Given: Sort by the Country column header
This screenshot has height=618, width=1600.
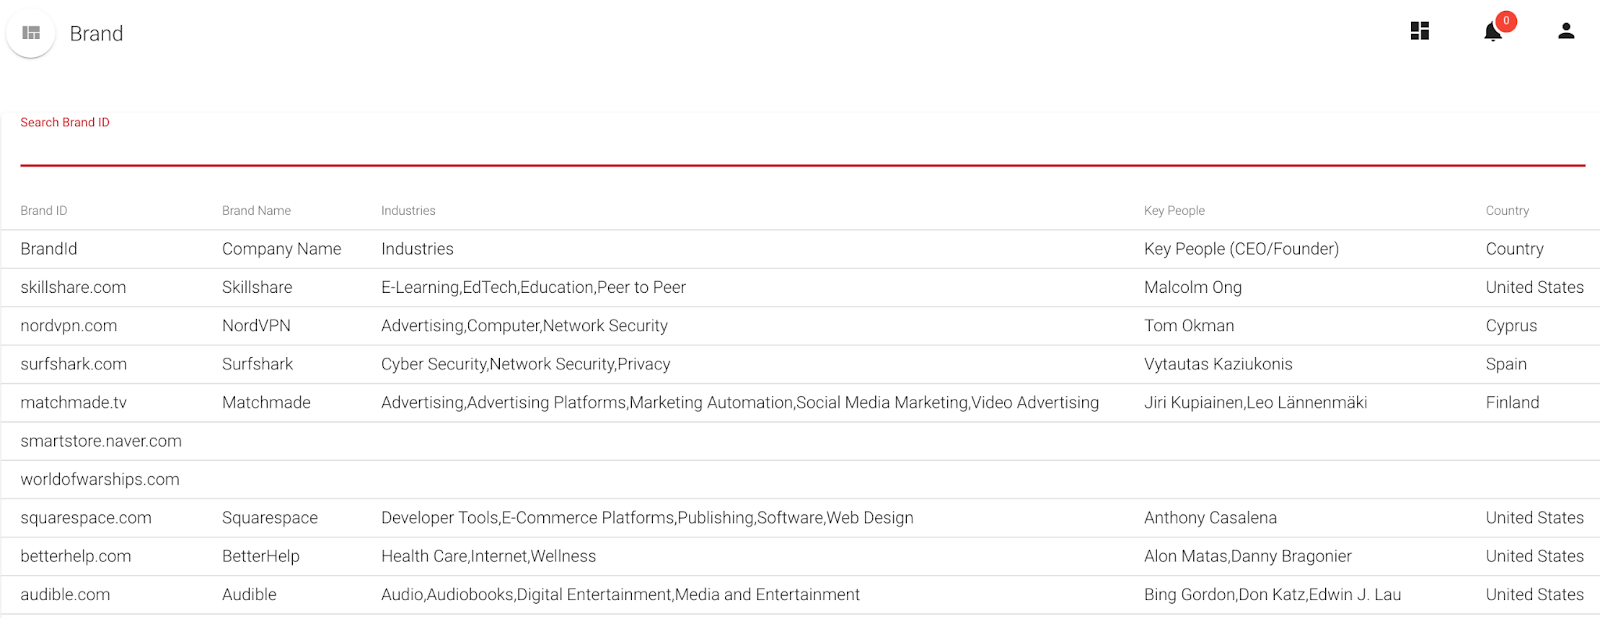Looking at the screenshot, I should pos(1507,211).
